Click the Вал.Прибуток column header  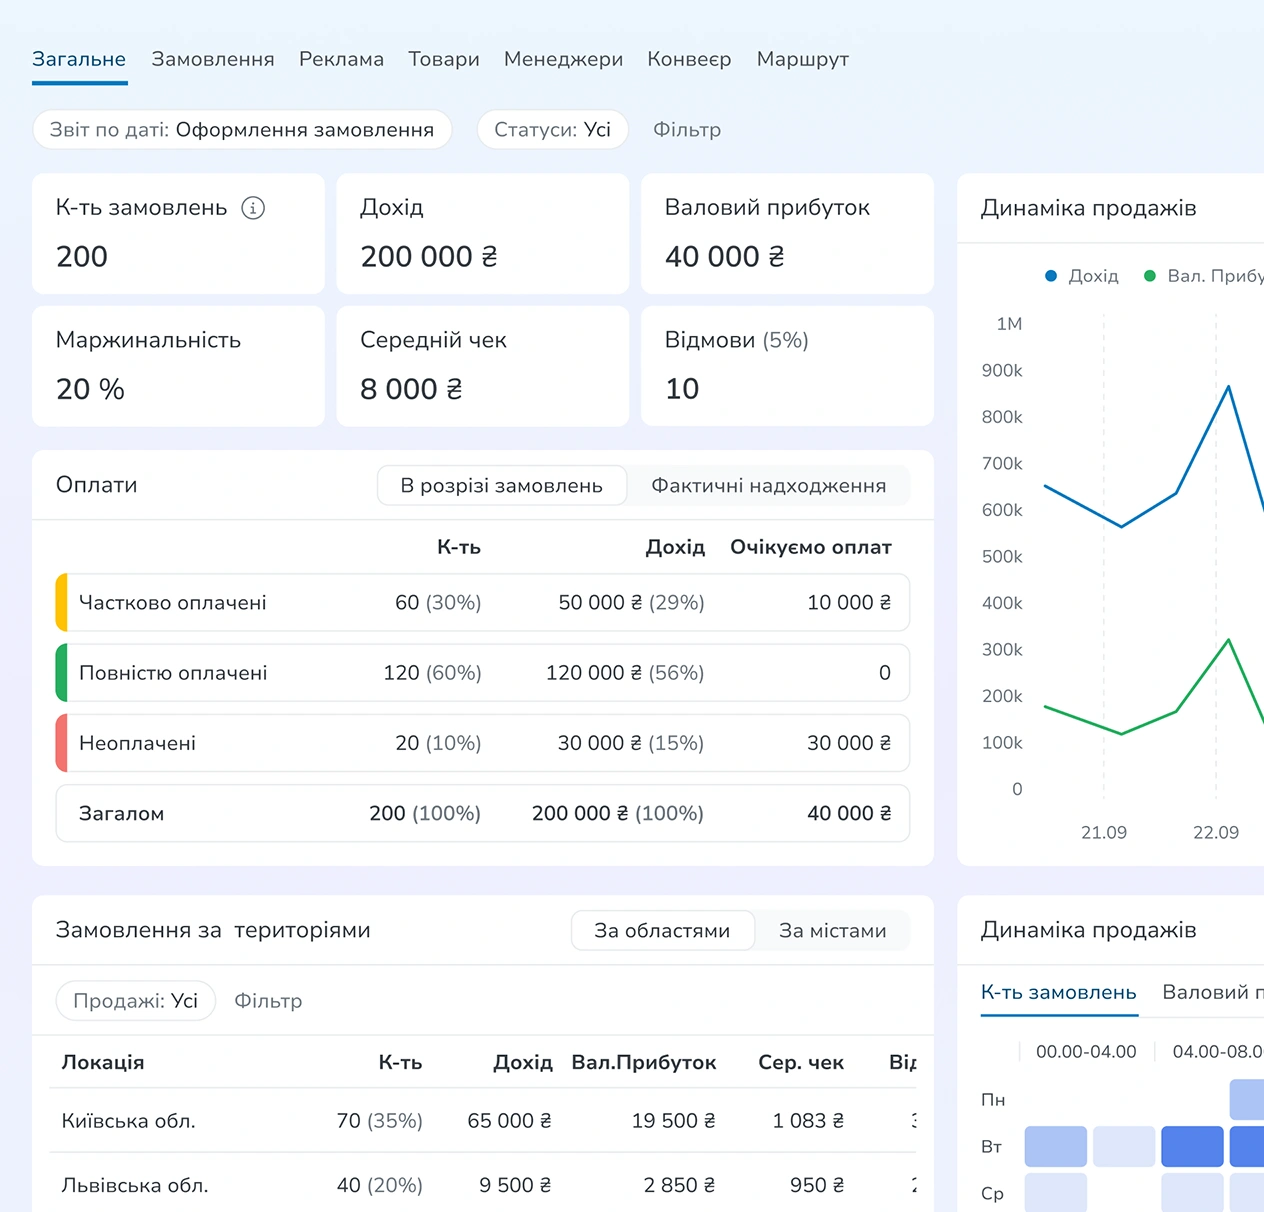[644, 1063]
